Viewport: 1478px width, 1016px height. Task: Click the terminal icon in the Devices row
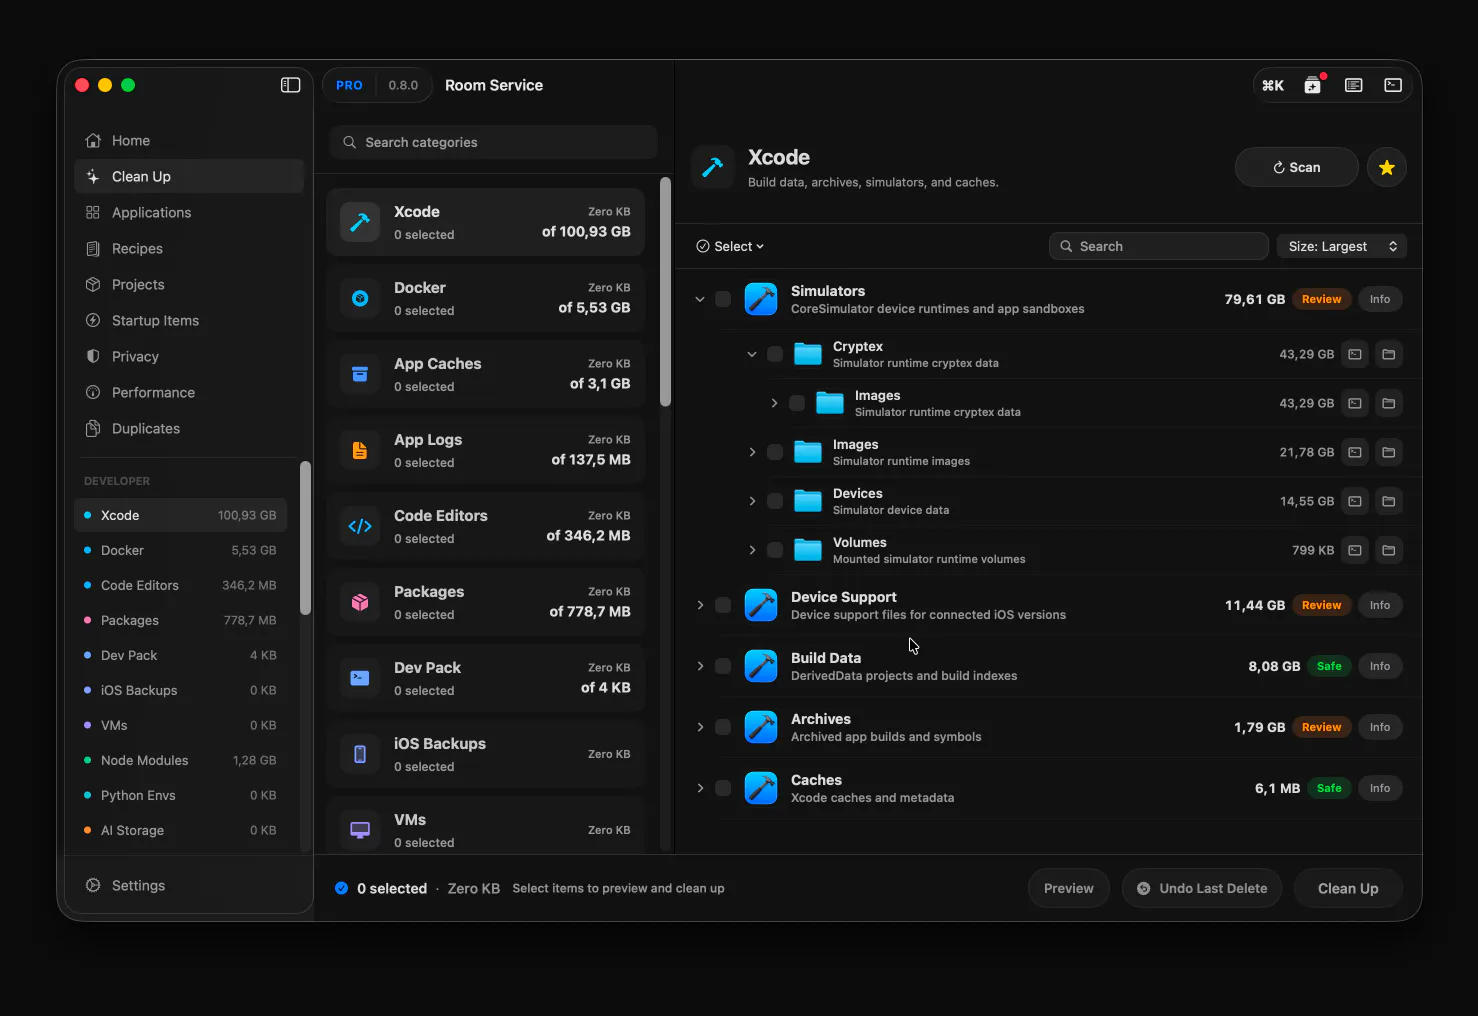[x=1355, y=501]
